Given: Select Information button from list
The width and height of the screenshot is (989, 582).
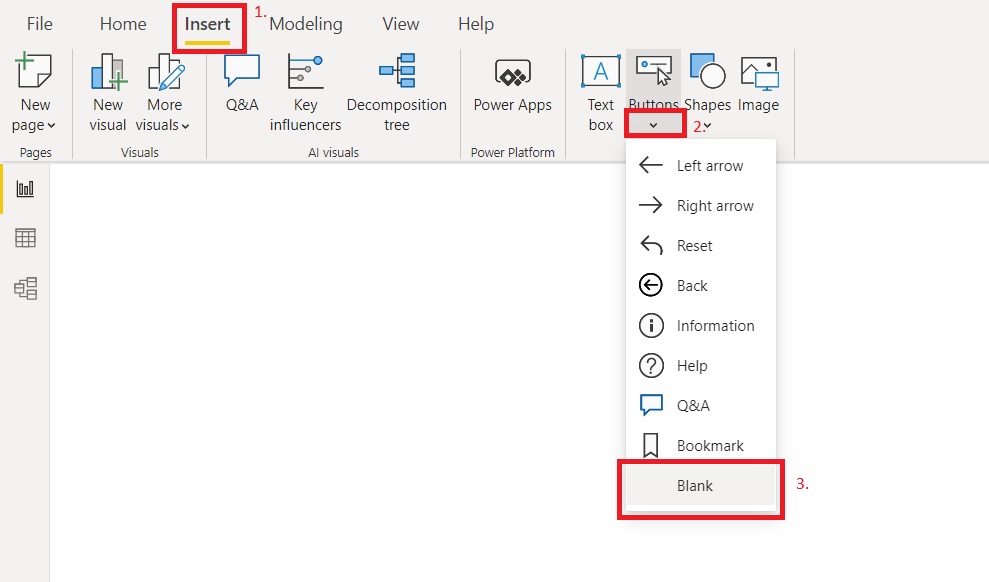Looking at the screenshot, I should coord(714,326).
